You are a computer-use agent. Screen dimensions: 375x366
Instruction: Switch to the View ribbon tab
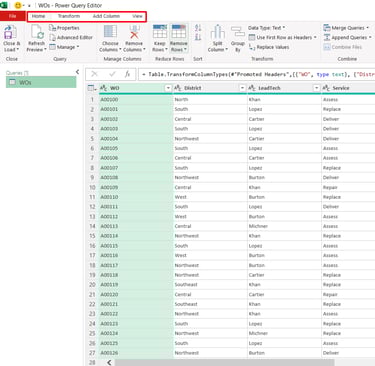[137, 16]
